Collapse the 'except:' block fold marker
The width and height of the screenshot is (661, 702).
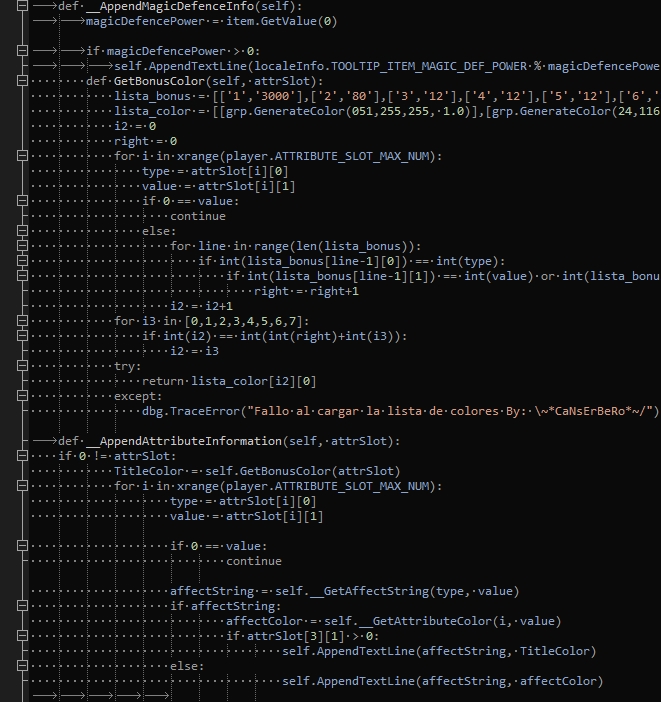point(22,396)
